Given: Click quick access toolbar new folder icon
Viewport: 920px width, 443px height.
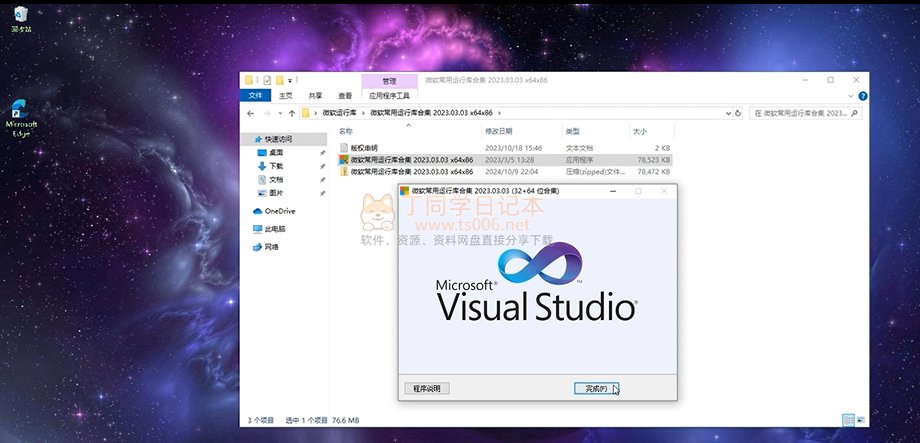Looking at the screenshot, I should [279, 80].
